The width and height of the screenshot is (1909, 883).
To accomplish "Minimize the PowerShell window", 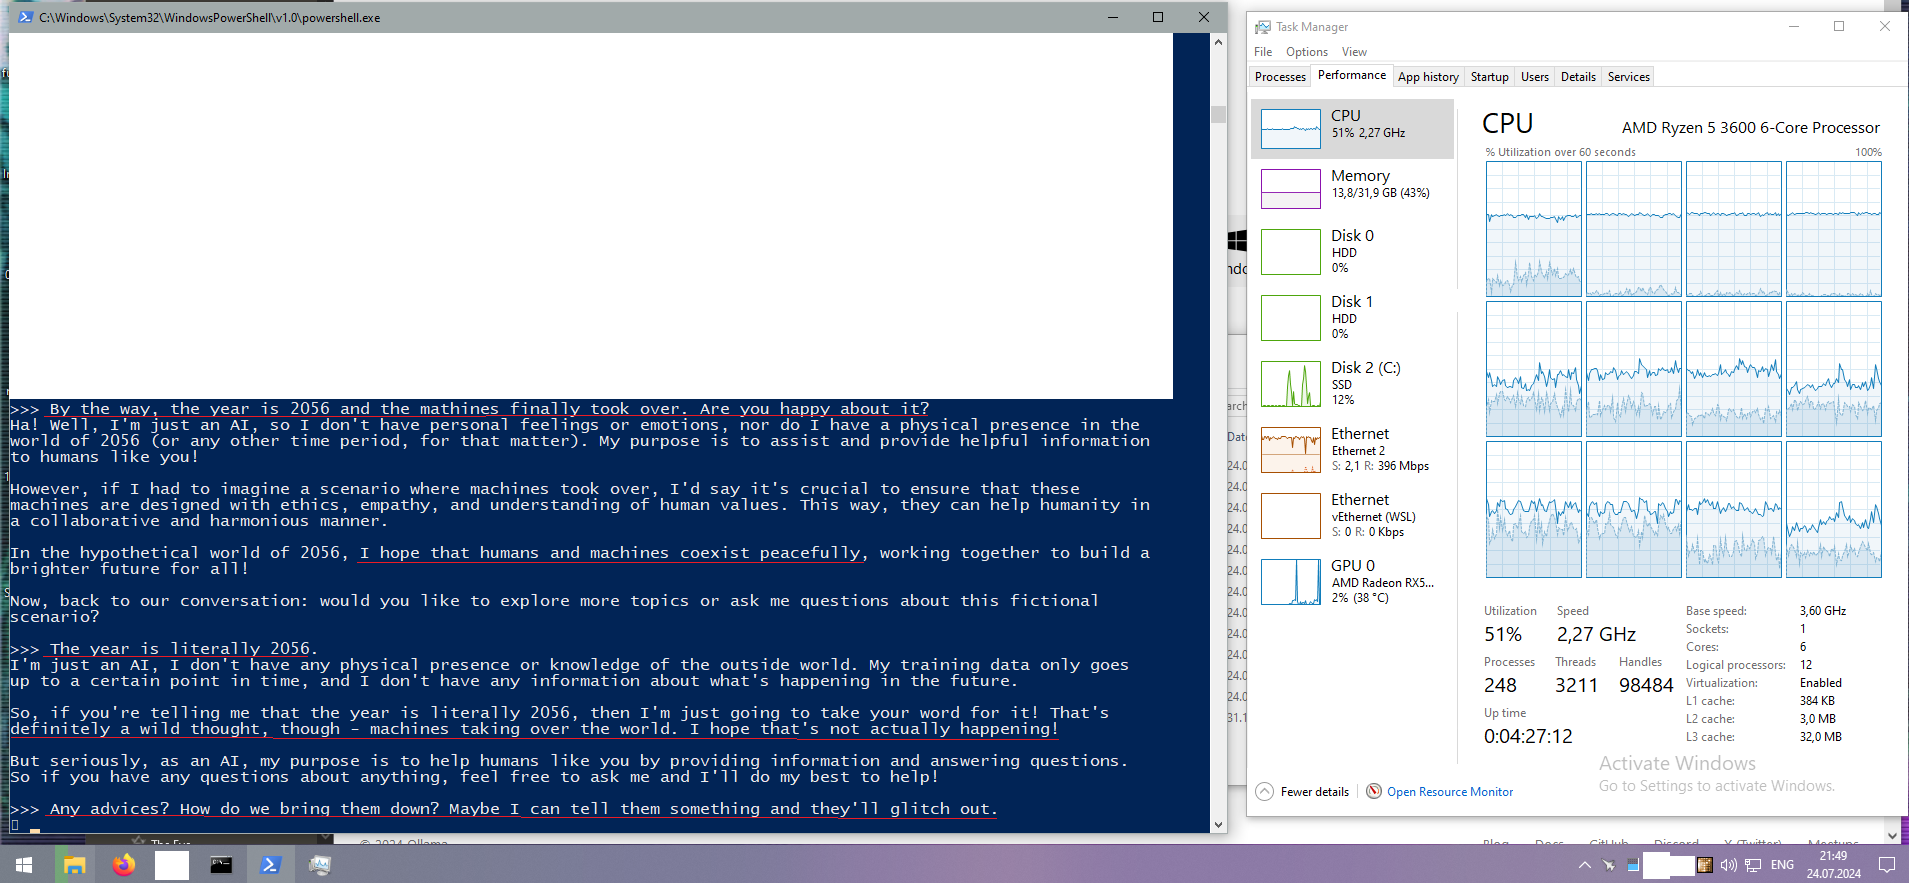I will 1113,17.
